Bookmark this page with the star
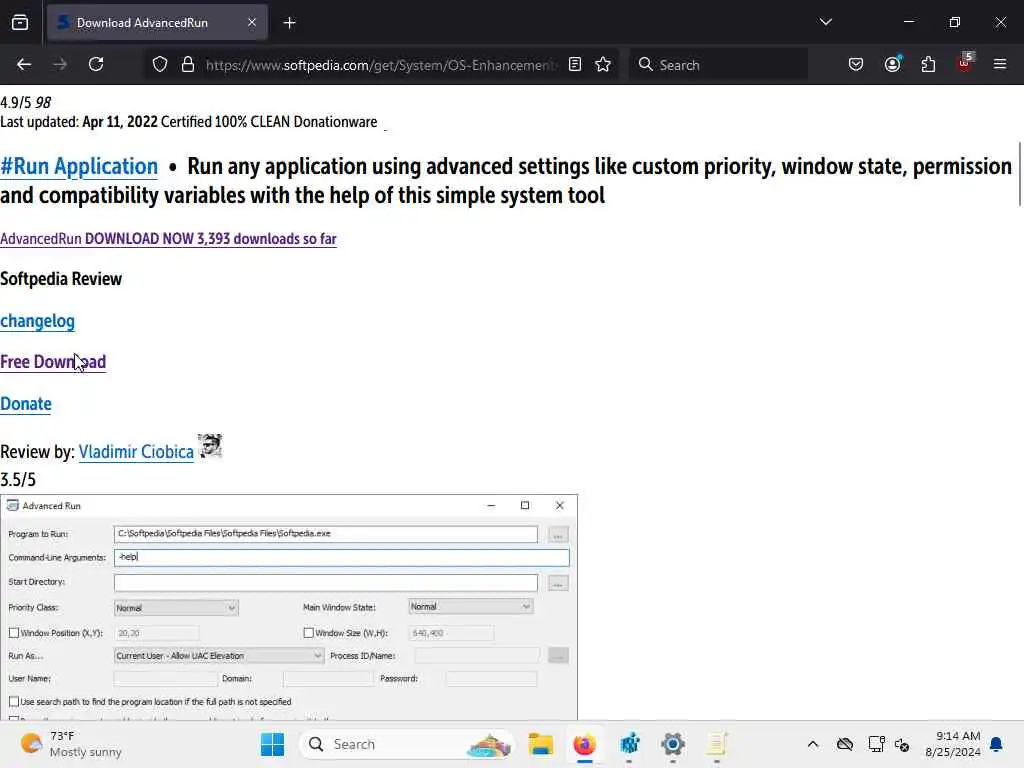1024x768 pixels. tap(603, 64)
